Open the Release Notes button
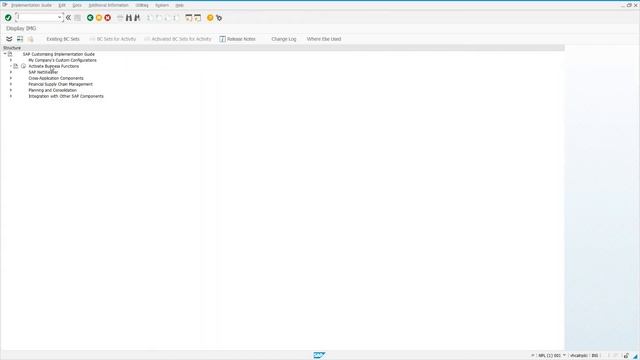This screenshot has width=640, height=360. coord(238,39)
